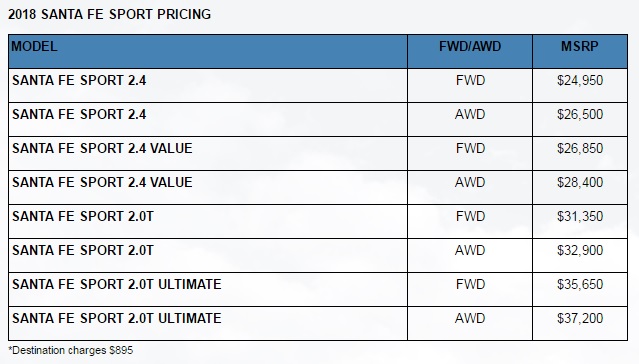Select the 2018 Santa Fe Sport Pricing title
Screen dimensions: 639x364
coord(109,14)
